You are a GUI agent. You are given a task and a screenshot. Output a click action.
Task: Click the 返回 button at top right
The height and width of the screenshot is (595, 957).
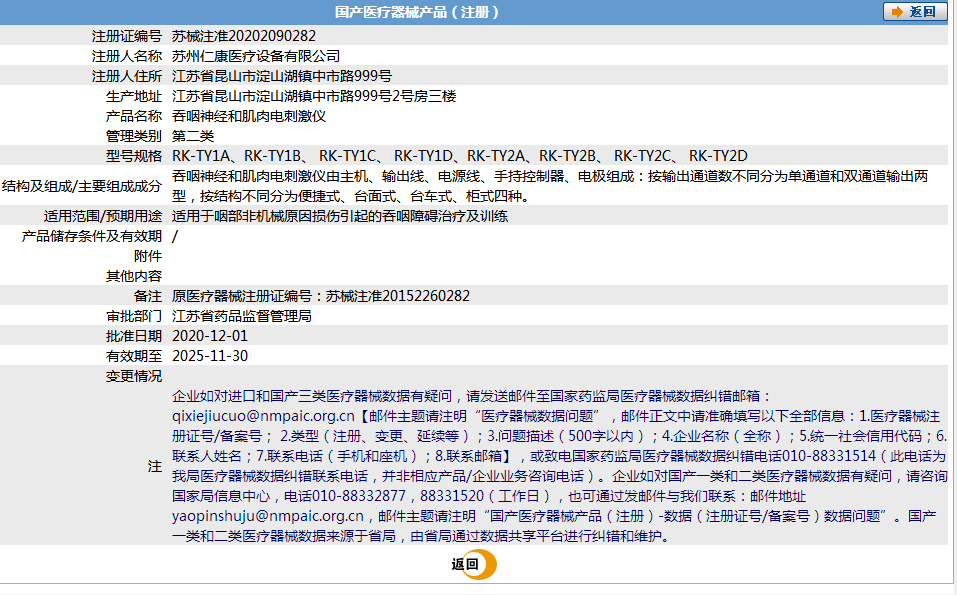(914, 12)
